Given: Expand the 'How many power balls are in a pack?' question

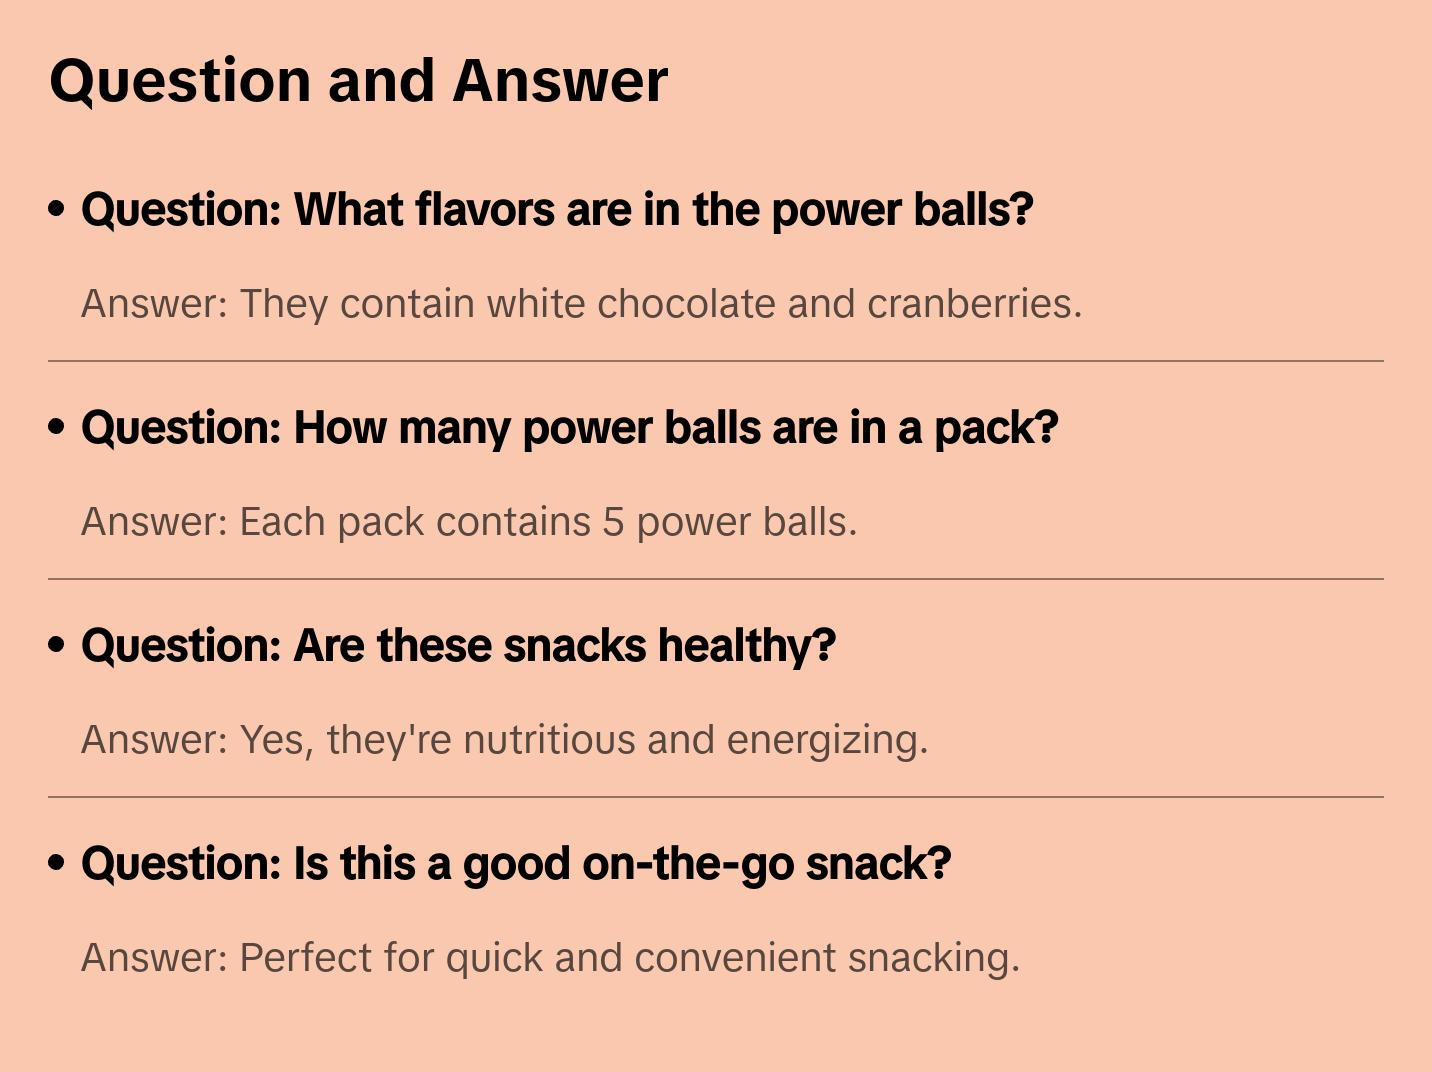Looking at the screenshot, I should (x=569, y=428).
